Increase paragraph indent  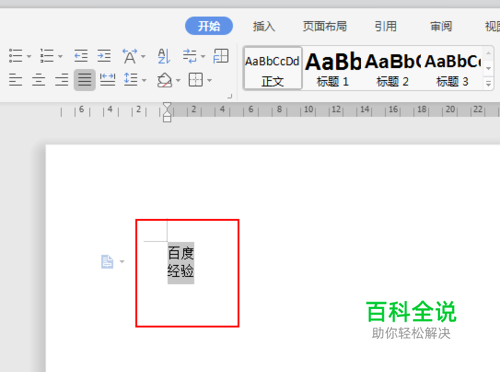(104, 56)
